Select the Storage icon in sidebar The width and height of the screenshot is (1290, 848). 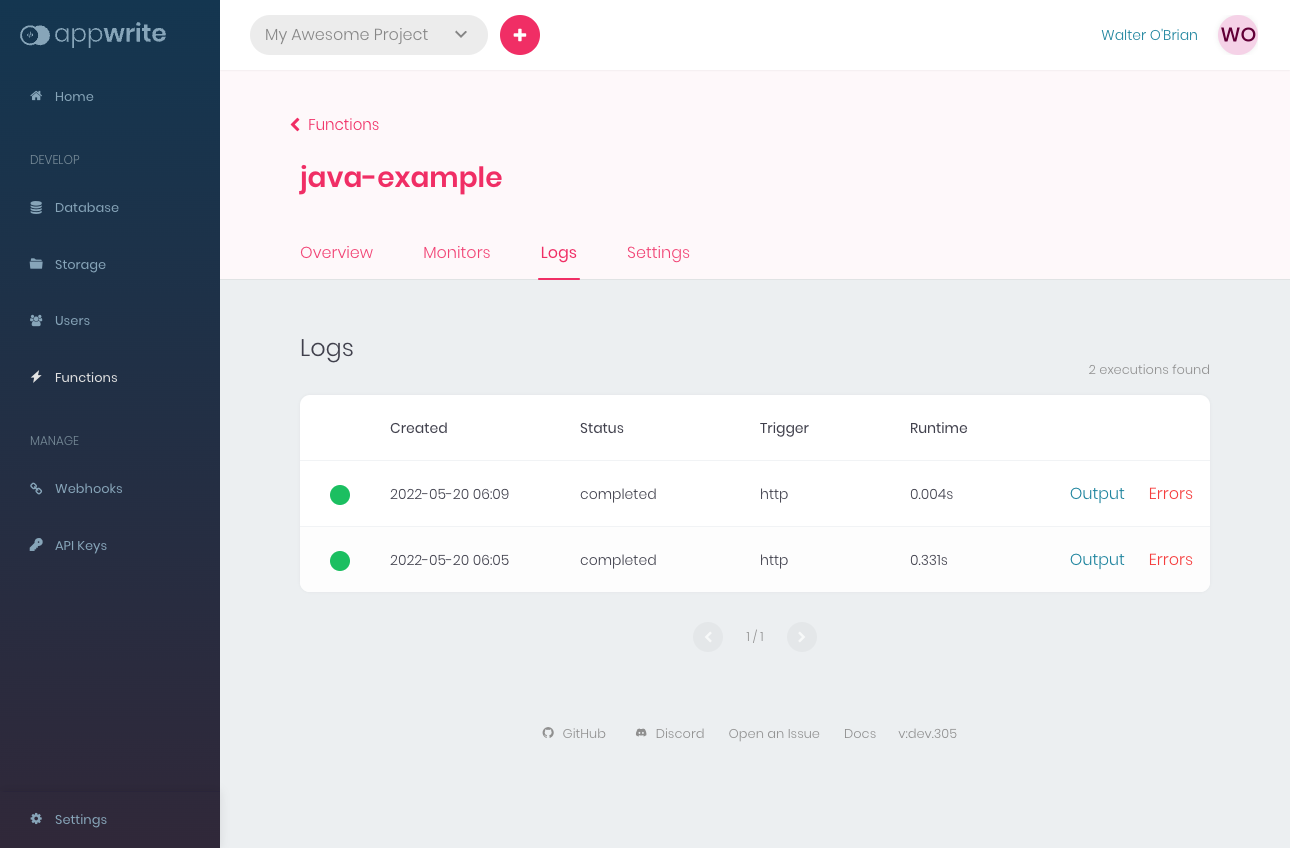coord(37,264)
